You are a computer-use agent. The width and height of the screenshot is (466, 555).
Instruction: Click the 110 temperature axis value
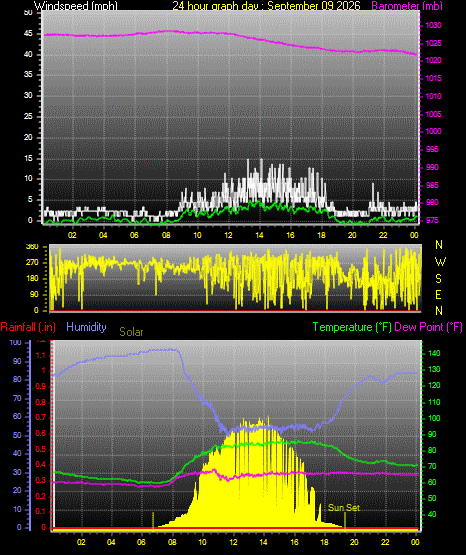click(434, 402)
